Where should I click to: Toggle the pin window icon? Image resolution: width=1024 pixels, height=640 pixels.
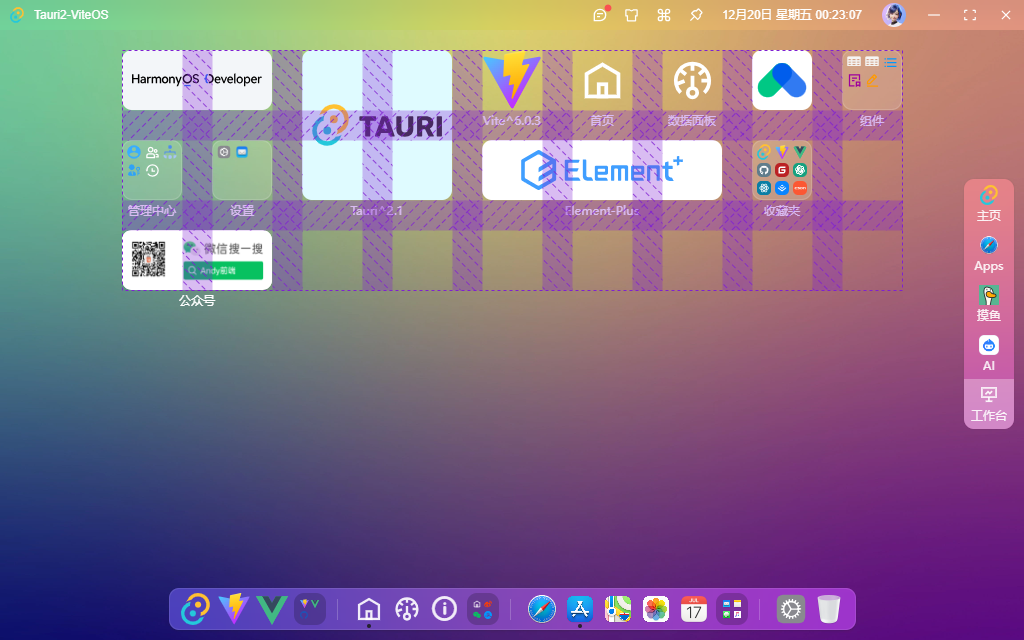pos(696,15)
